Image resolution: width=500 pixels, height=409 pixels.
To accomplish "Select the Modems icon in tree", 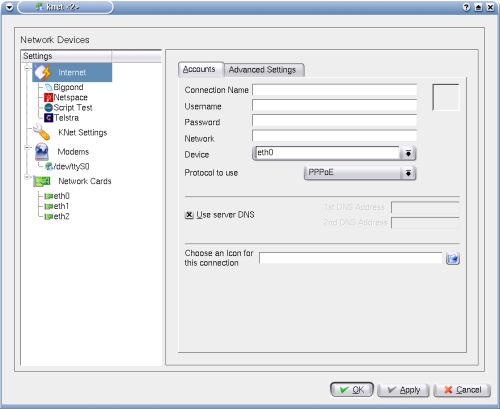I will click(42, 152).
